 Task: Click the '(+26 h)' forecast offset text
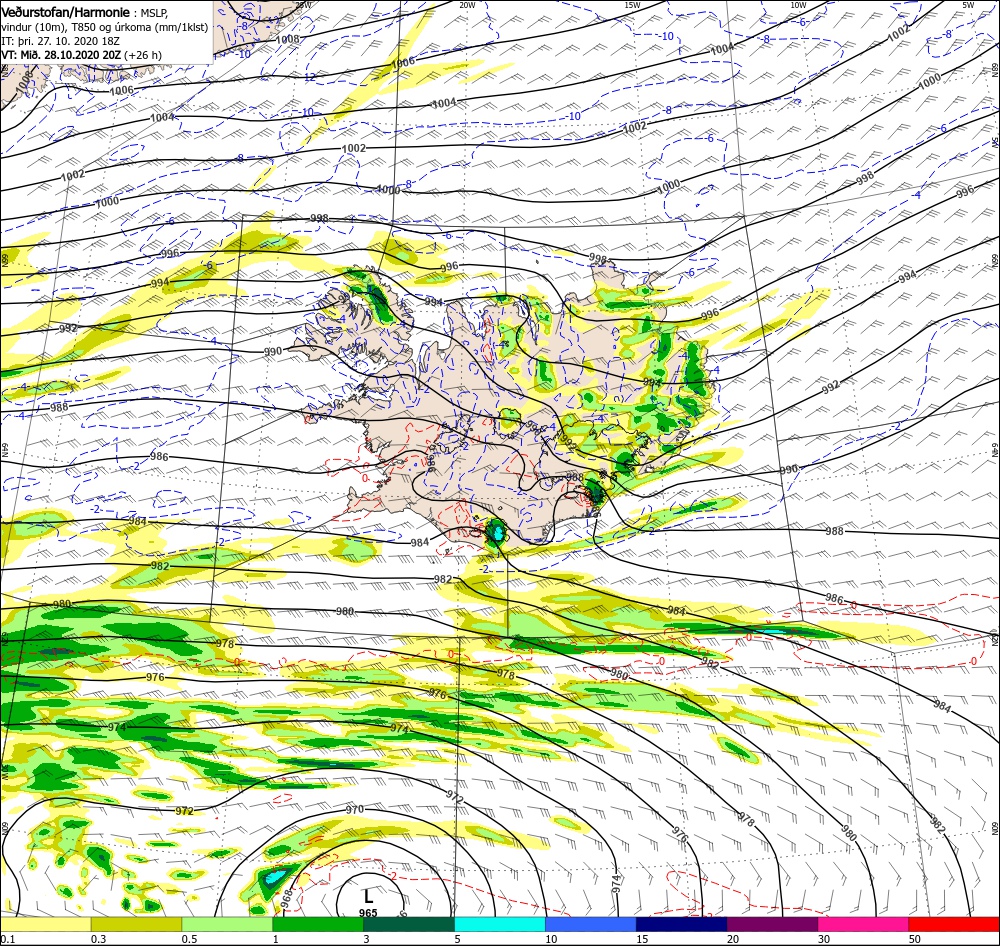coord(143,55)
